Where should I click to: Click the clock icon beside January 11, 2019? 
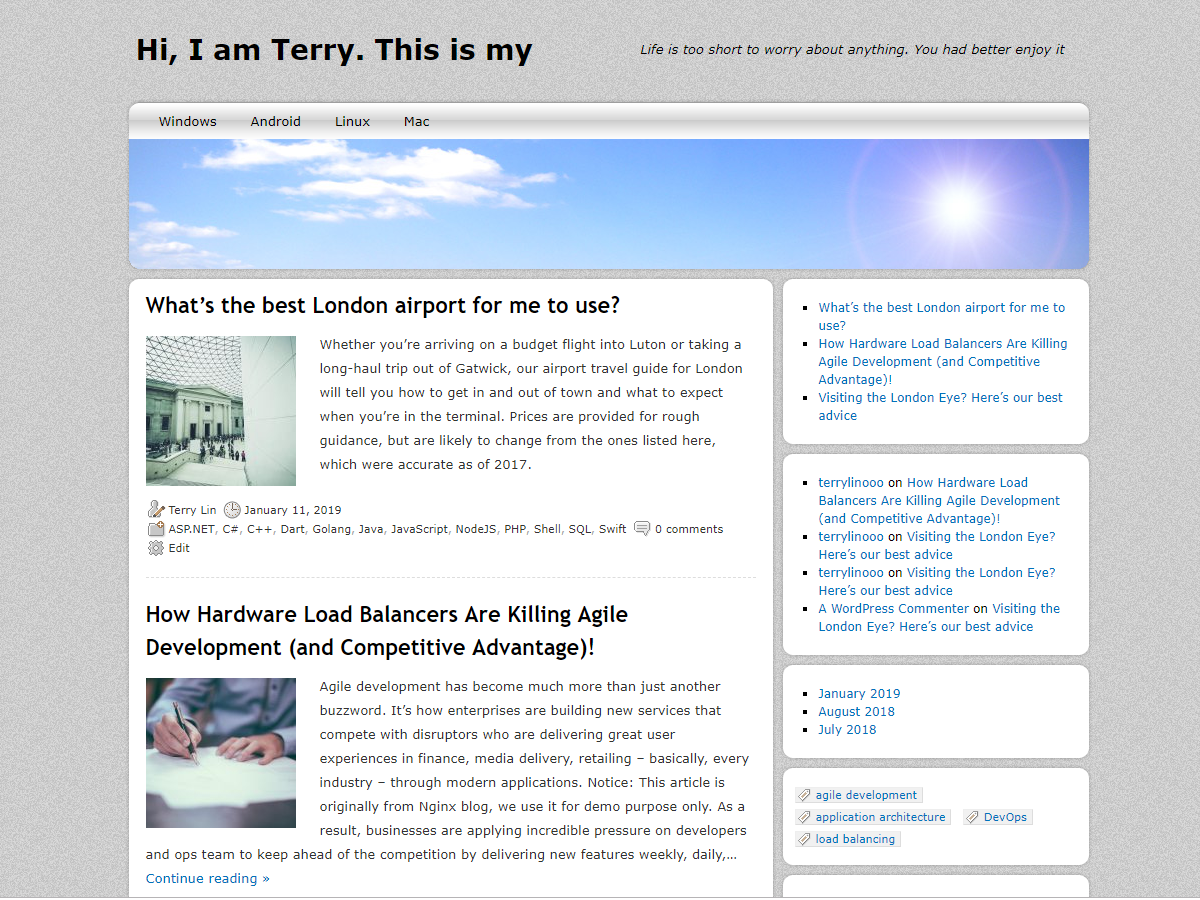pos(232,510)
